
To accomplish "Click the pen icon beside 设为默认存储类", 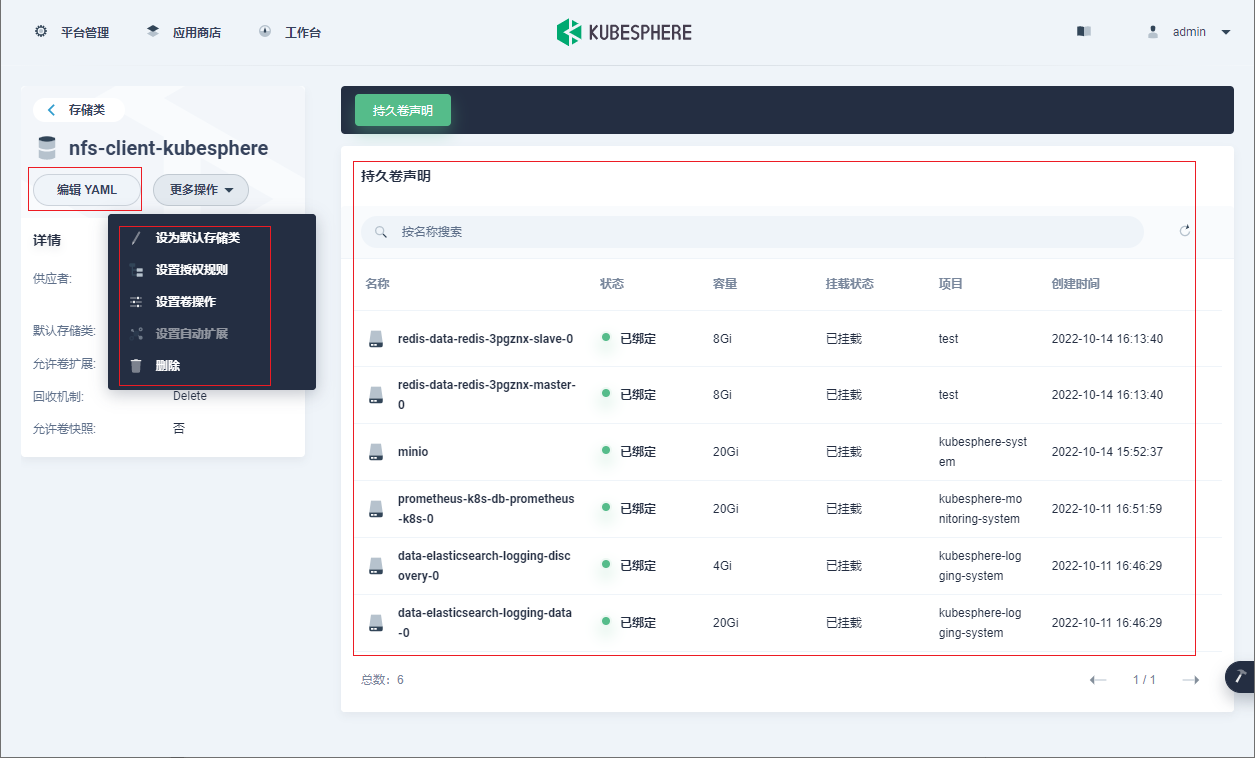I will [136, 238].
